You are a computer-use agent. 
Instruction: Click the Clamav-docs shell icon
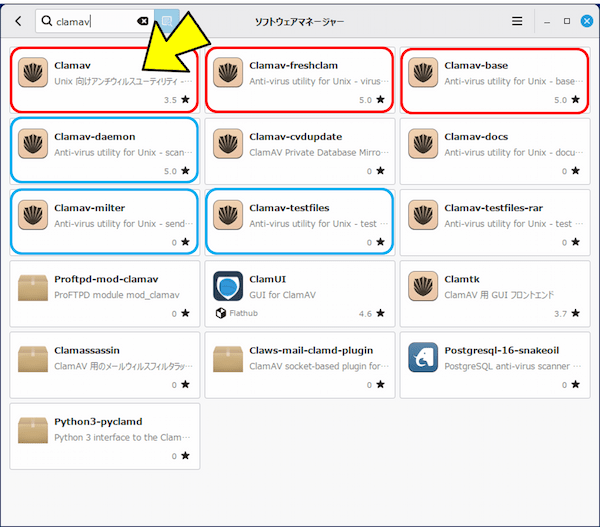tap(423, 144)
